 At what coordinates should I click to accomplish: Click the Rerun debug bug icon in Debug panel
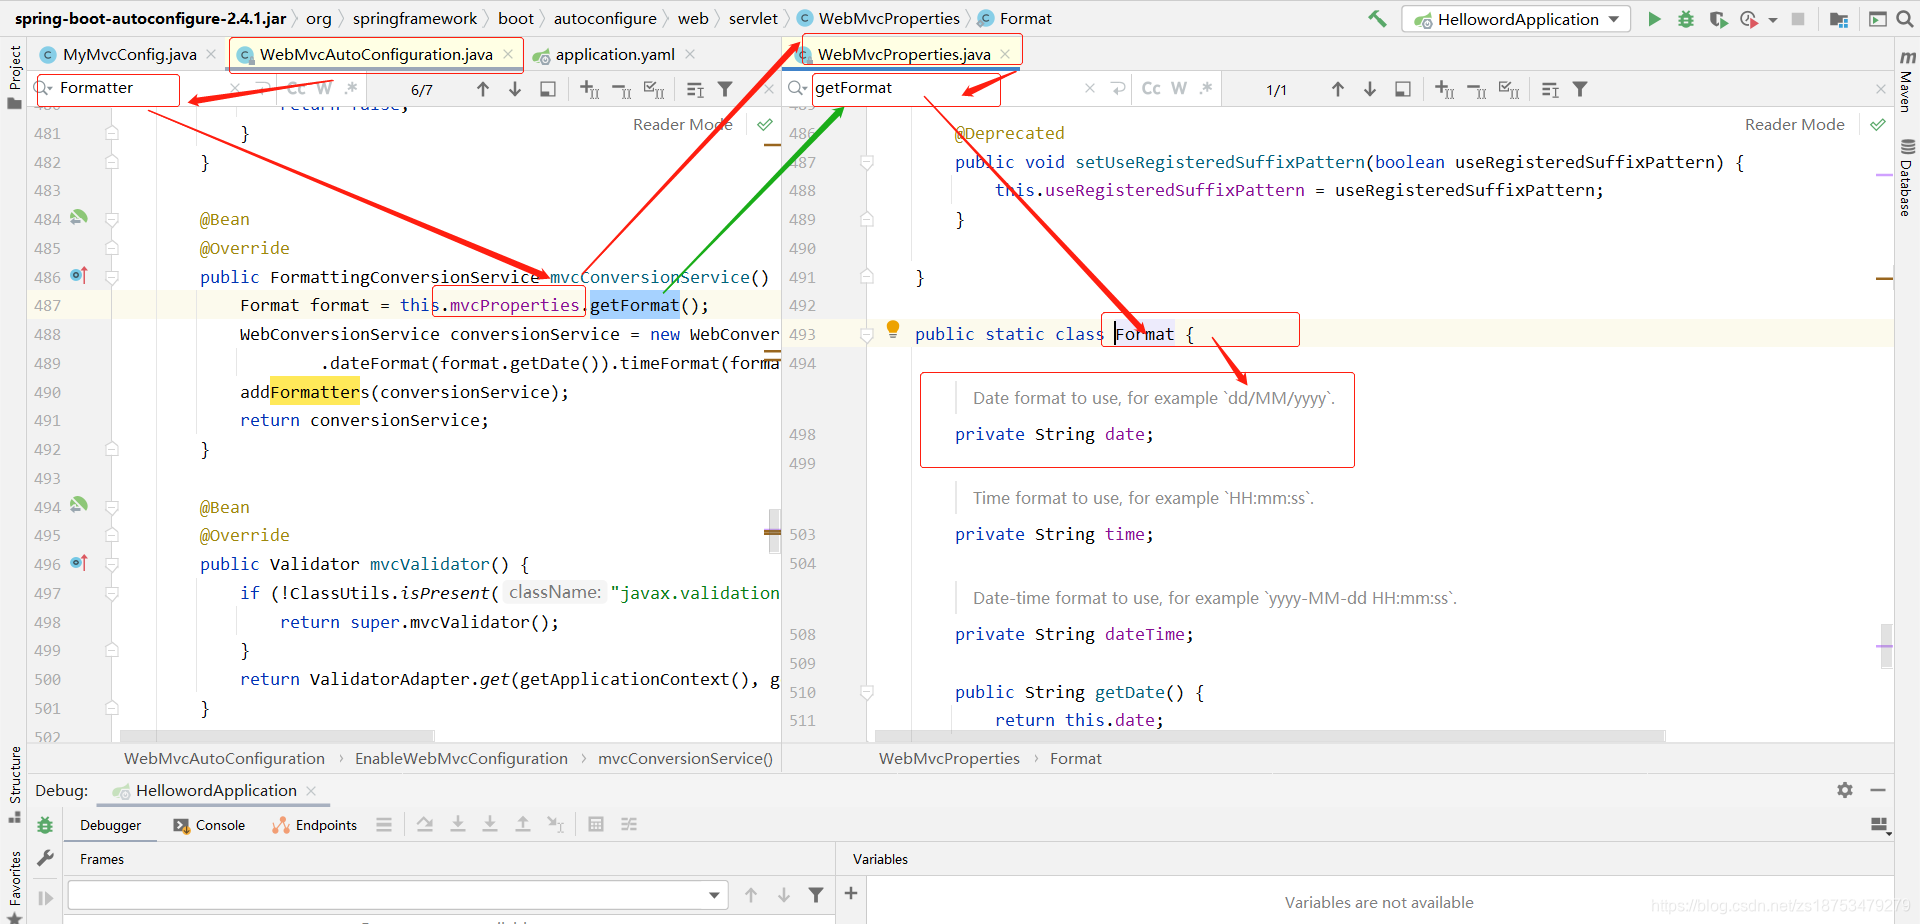[45, 825]
